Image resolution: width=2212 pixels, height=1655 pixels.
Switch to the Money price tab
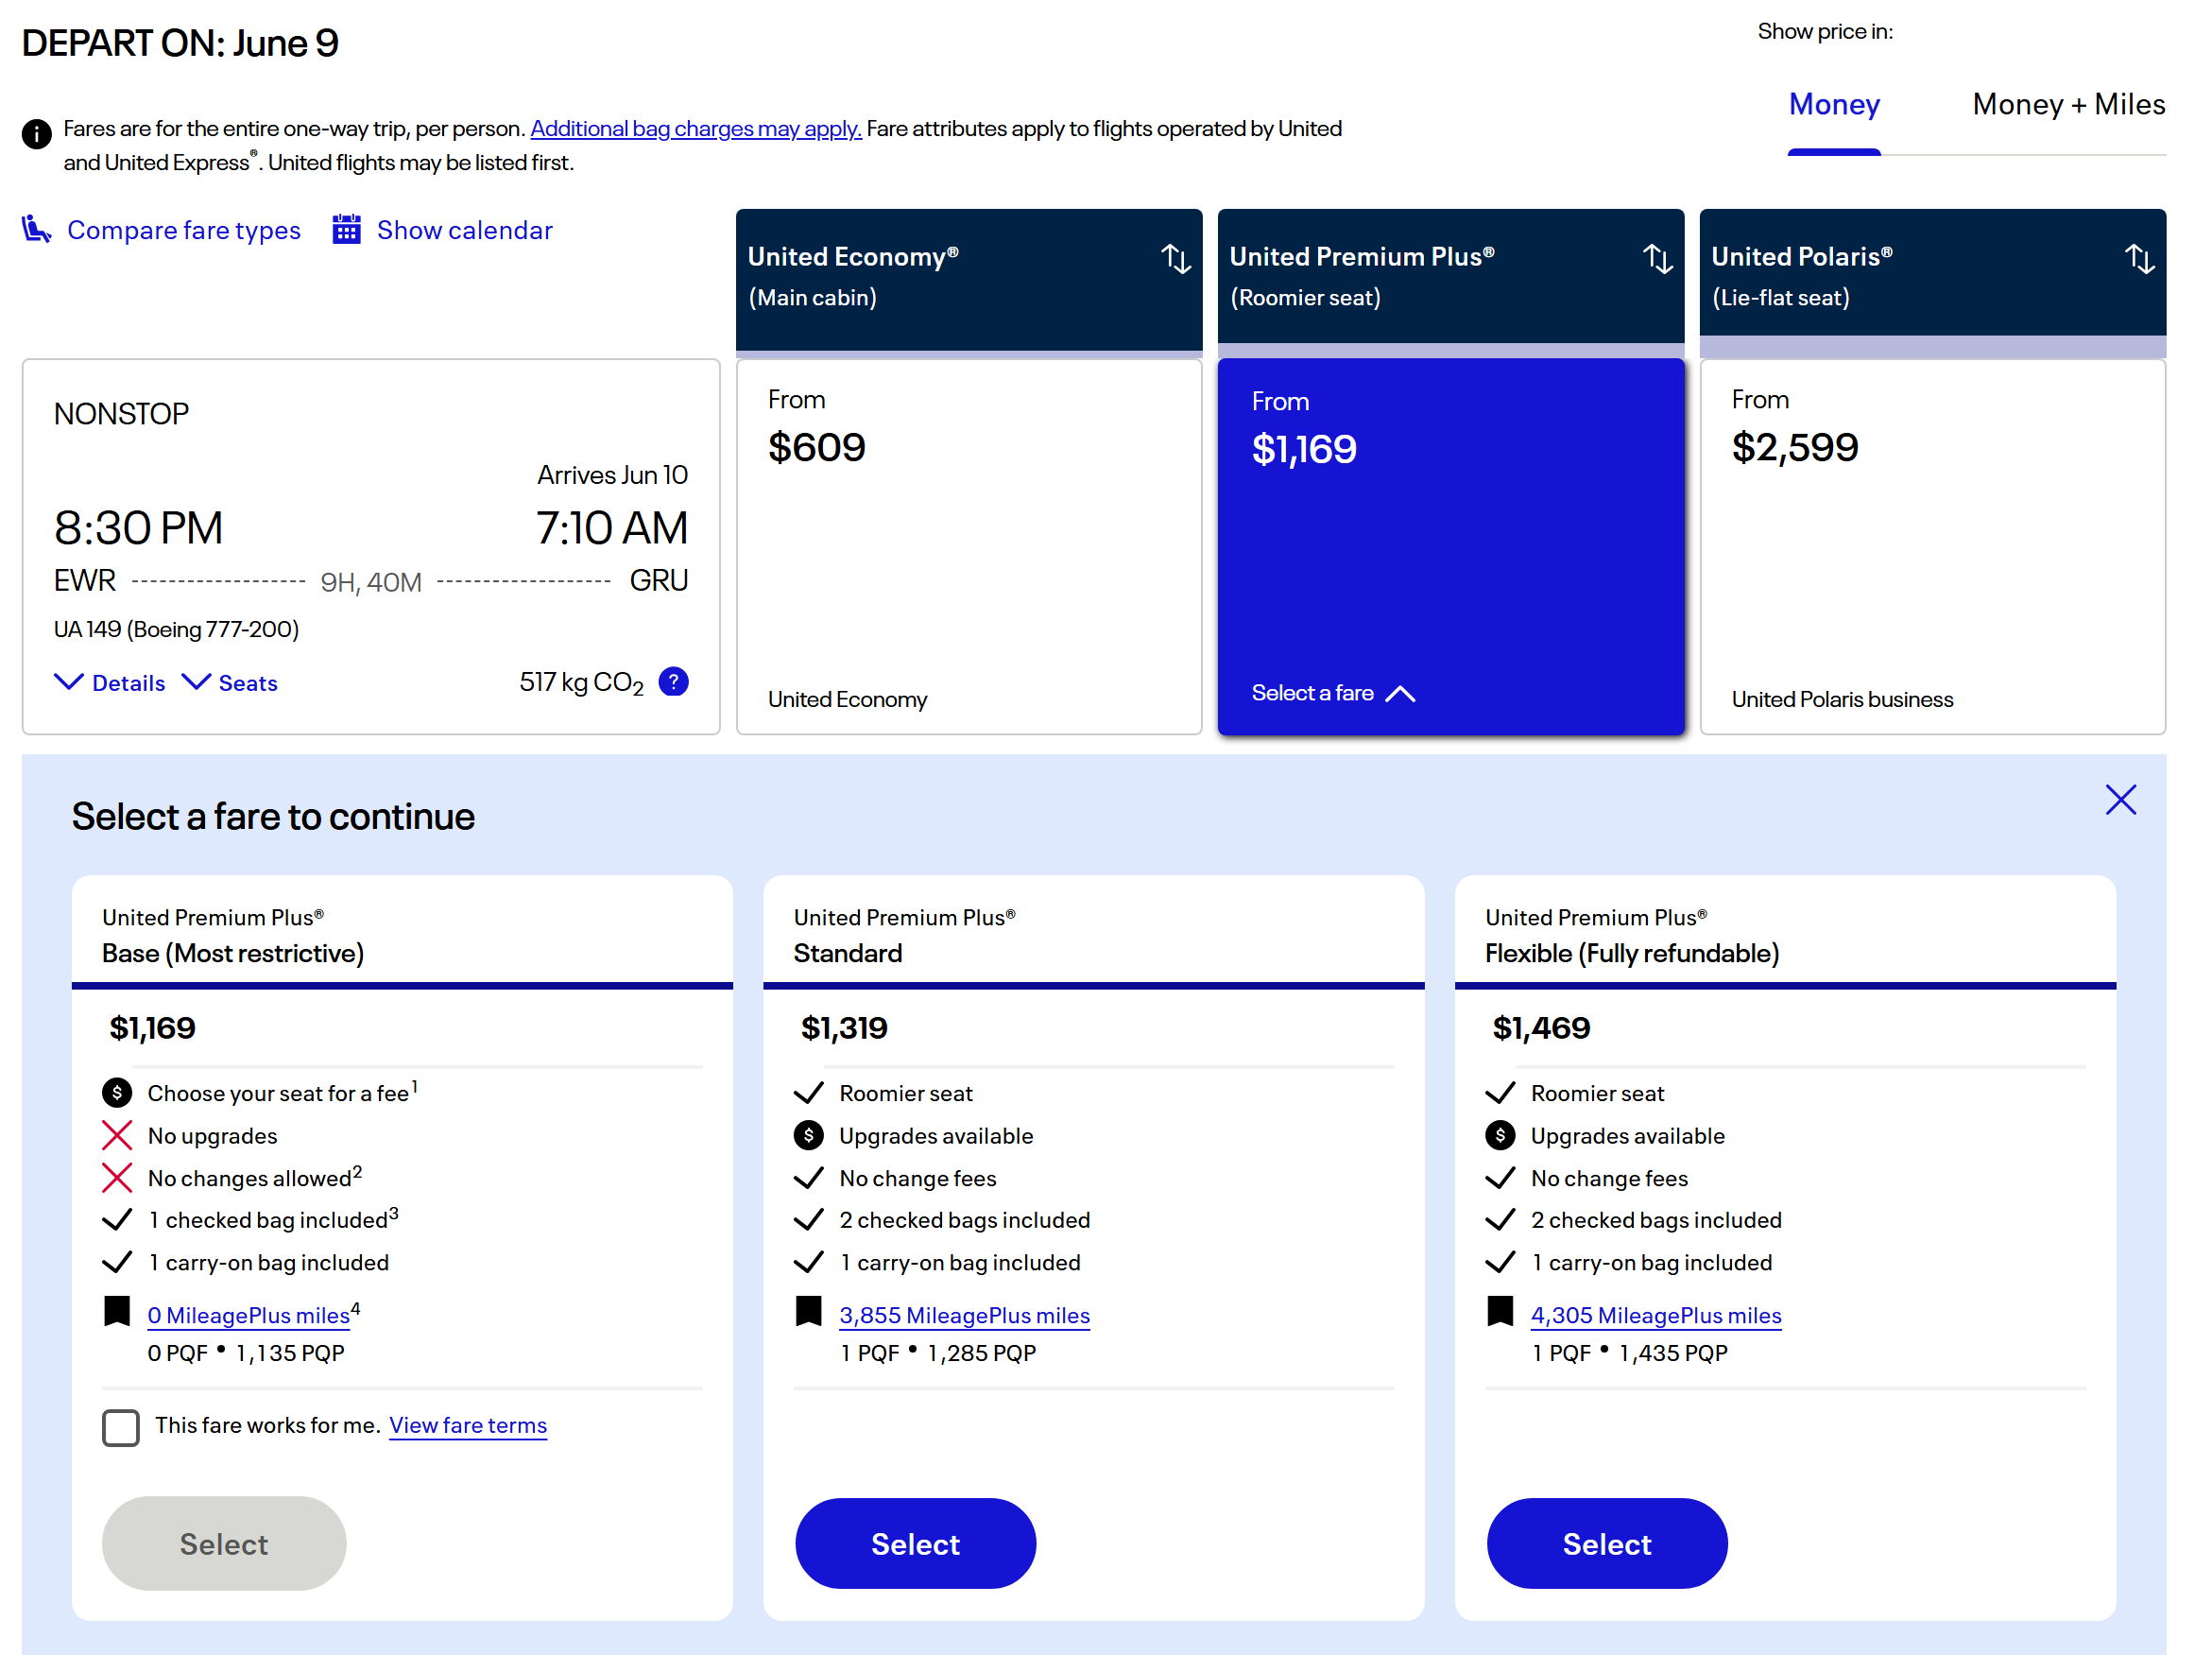click(1834, 104)
